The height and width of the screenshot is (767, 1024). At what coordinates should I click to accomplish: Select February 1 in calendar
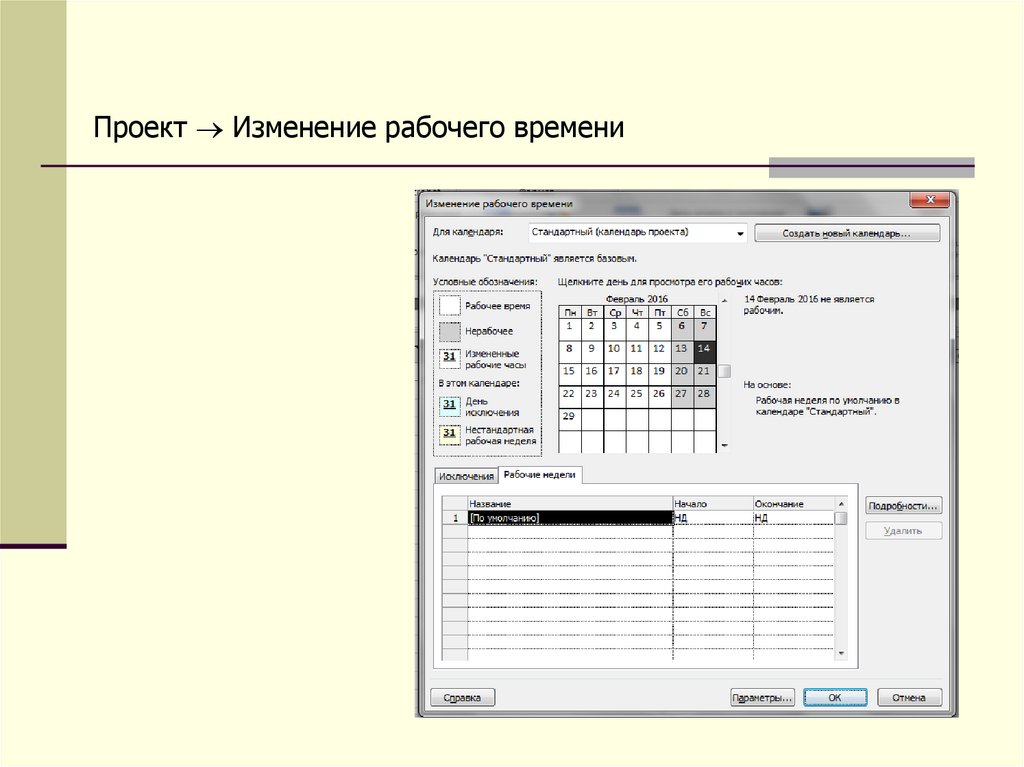tap(569, 327)
